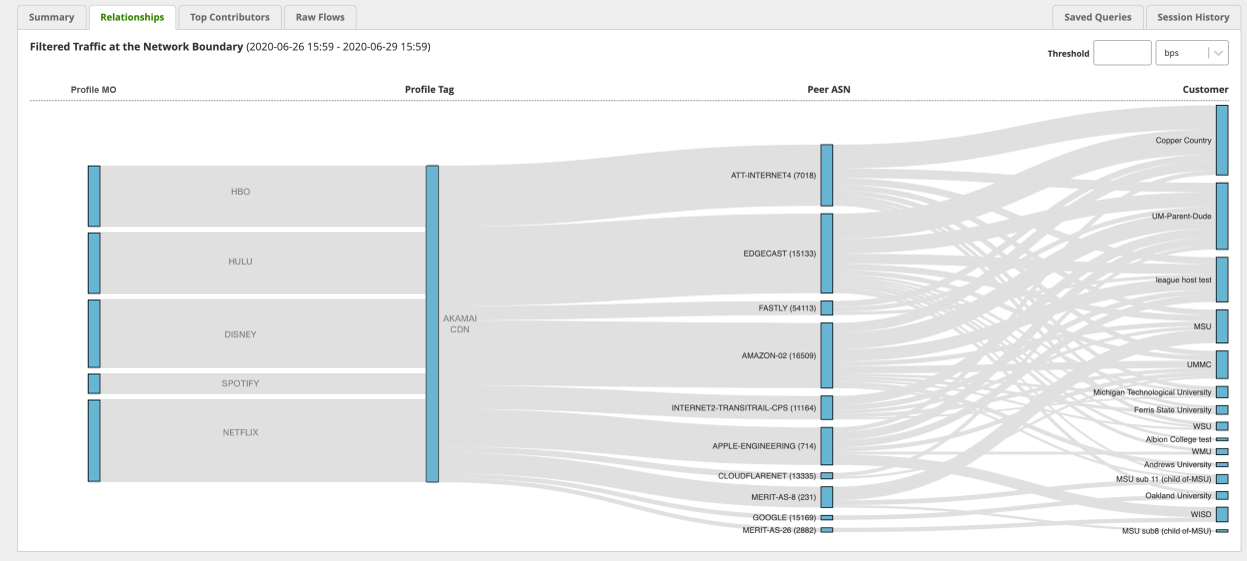The height and width of the screenshot is (561, 1247).
Task: Click the EDGECAST (15133) peer node
Action: pos(827,253)
